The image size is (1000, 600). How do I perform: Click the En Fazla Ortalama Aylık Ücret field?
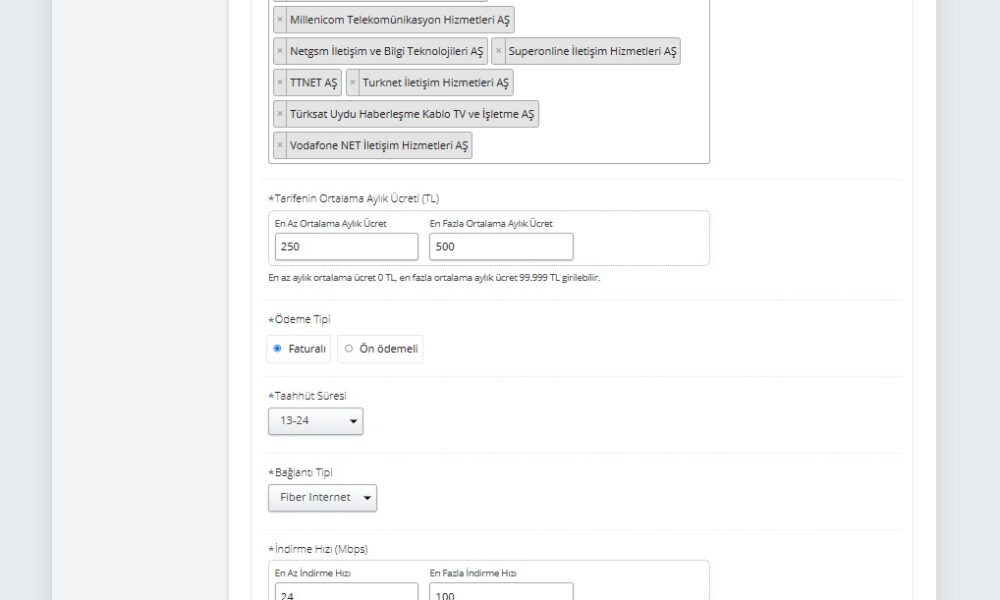coord(501,247)
